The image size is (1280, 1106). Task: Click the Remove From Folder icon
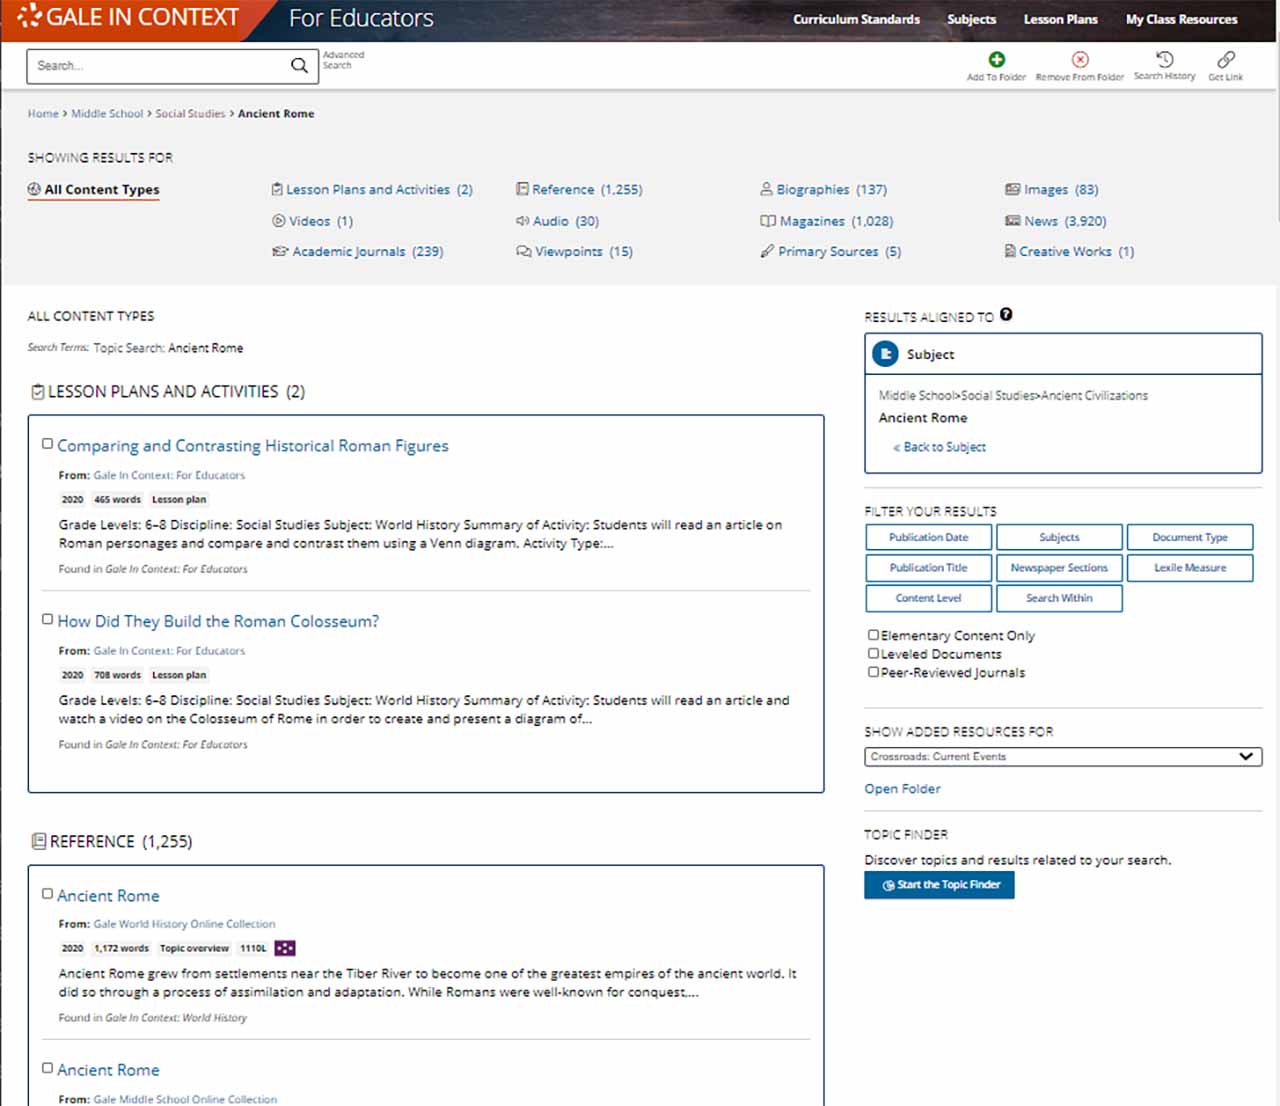(1080, 59)
